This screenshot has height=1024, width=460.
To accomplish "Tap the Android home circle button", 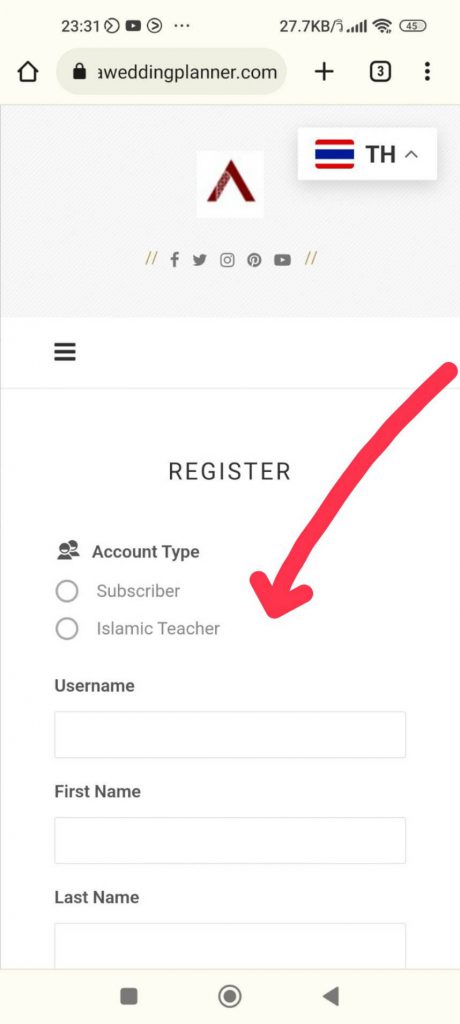I will pyautogui.click(x=229, y=996).
